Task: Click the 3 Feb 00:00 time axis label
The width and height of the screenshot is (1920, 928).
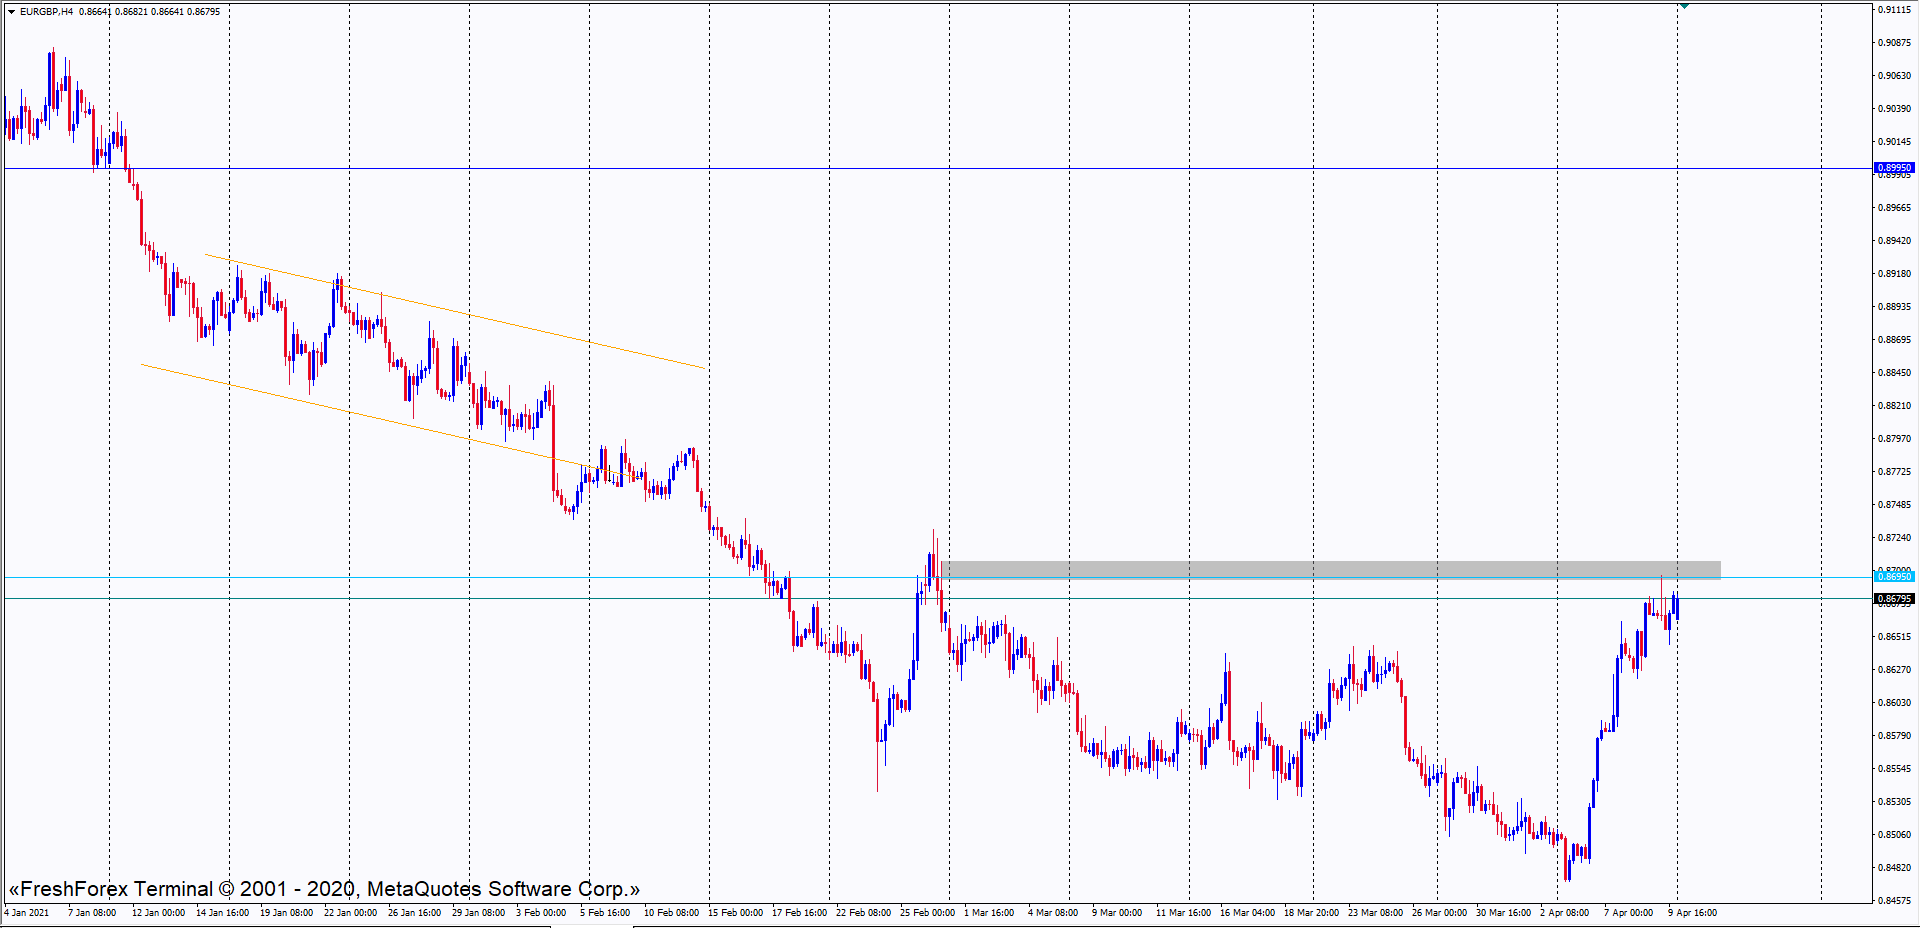Action: pos(541,913)
